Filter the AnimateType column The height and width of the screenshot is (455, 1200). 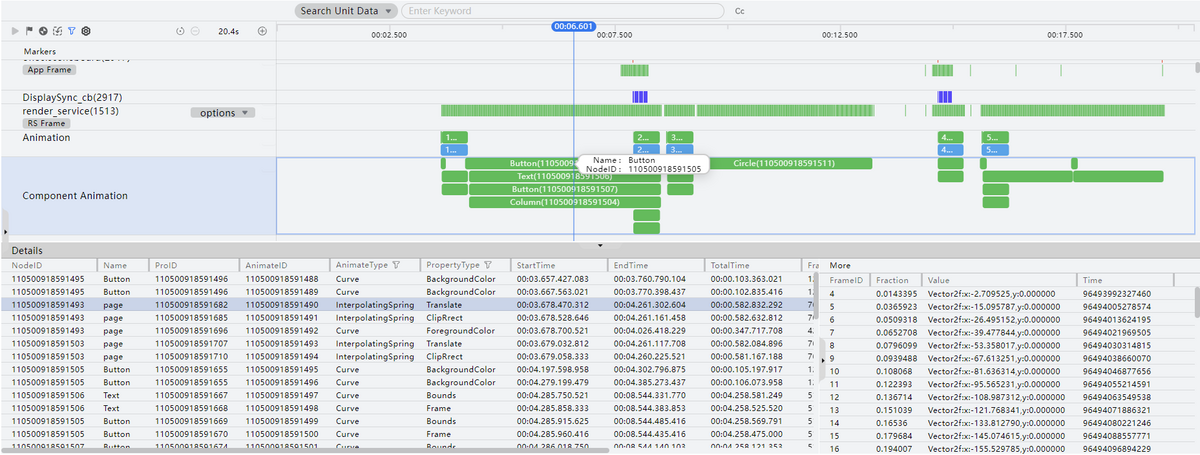point(397,265)
